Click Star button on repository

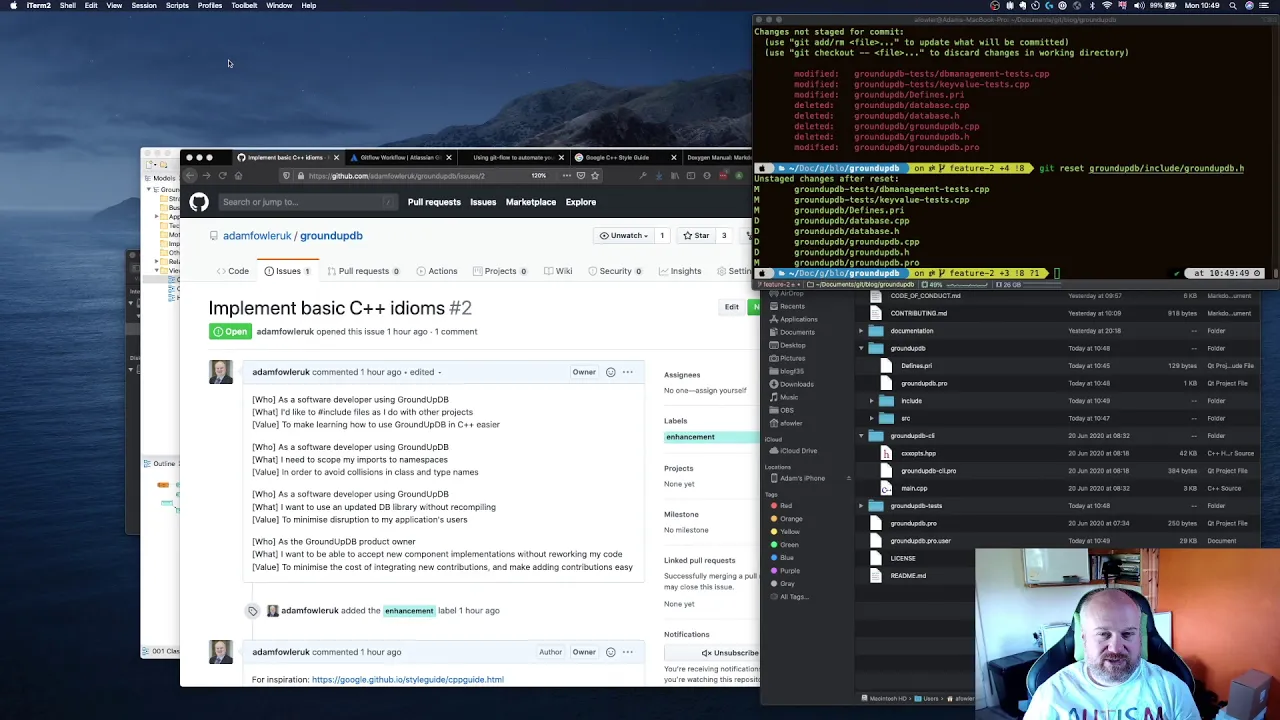pos(696,236)
